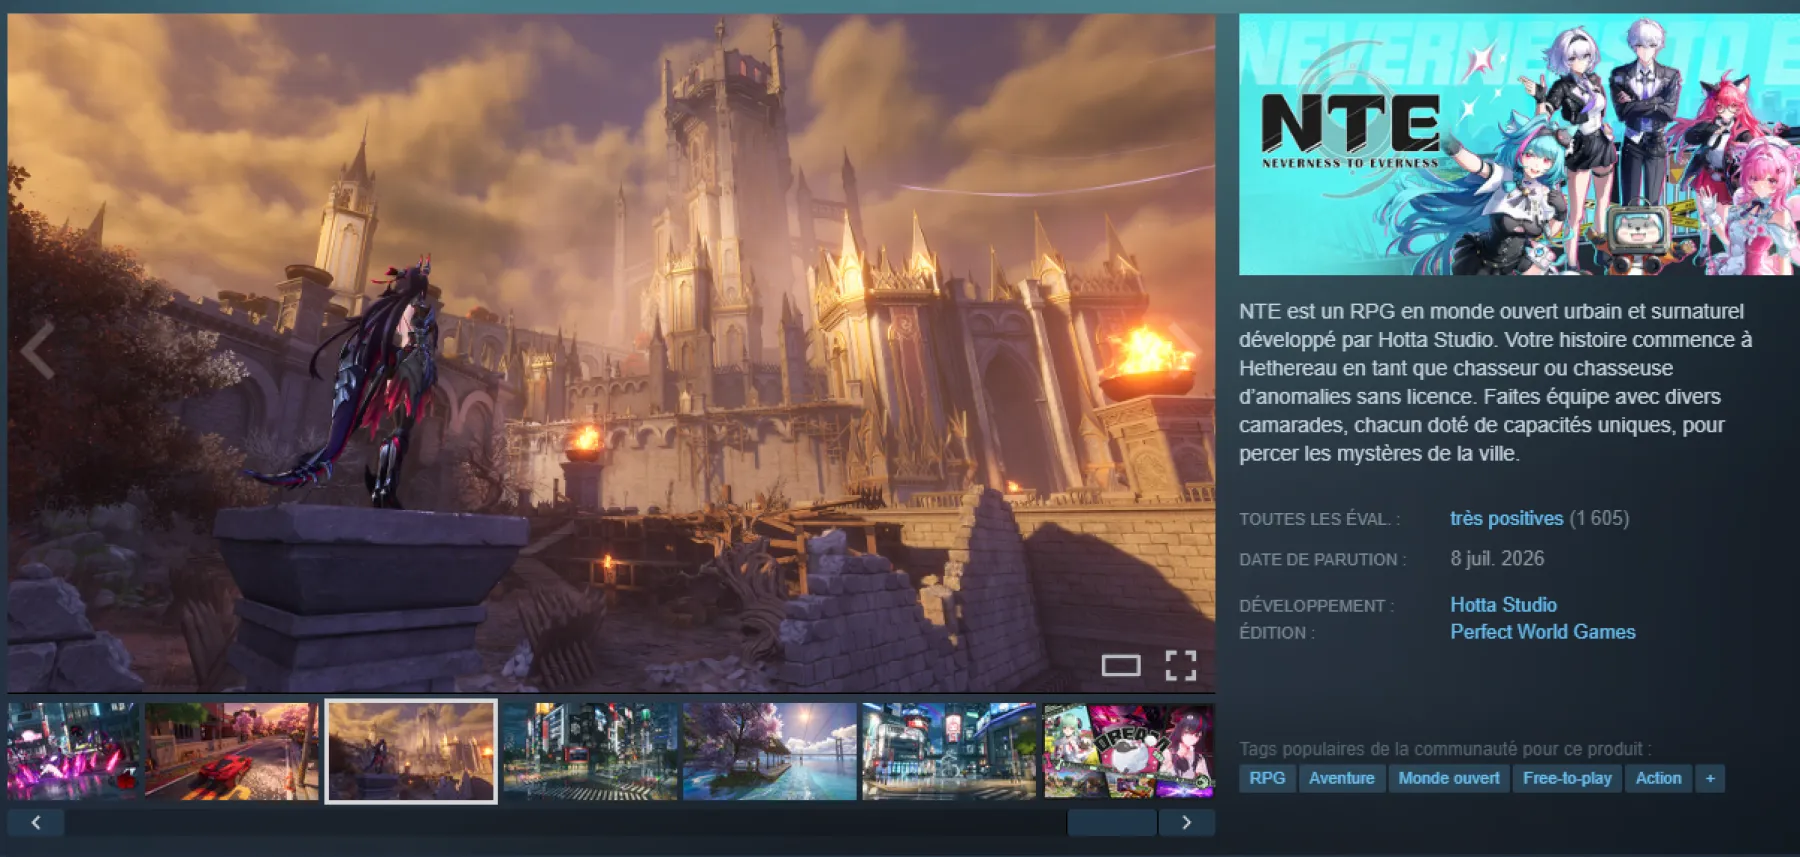Switch the media viewer to theater mode
The width and height of the screenshot is (1800, 857).
tap(1120, 665)
